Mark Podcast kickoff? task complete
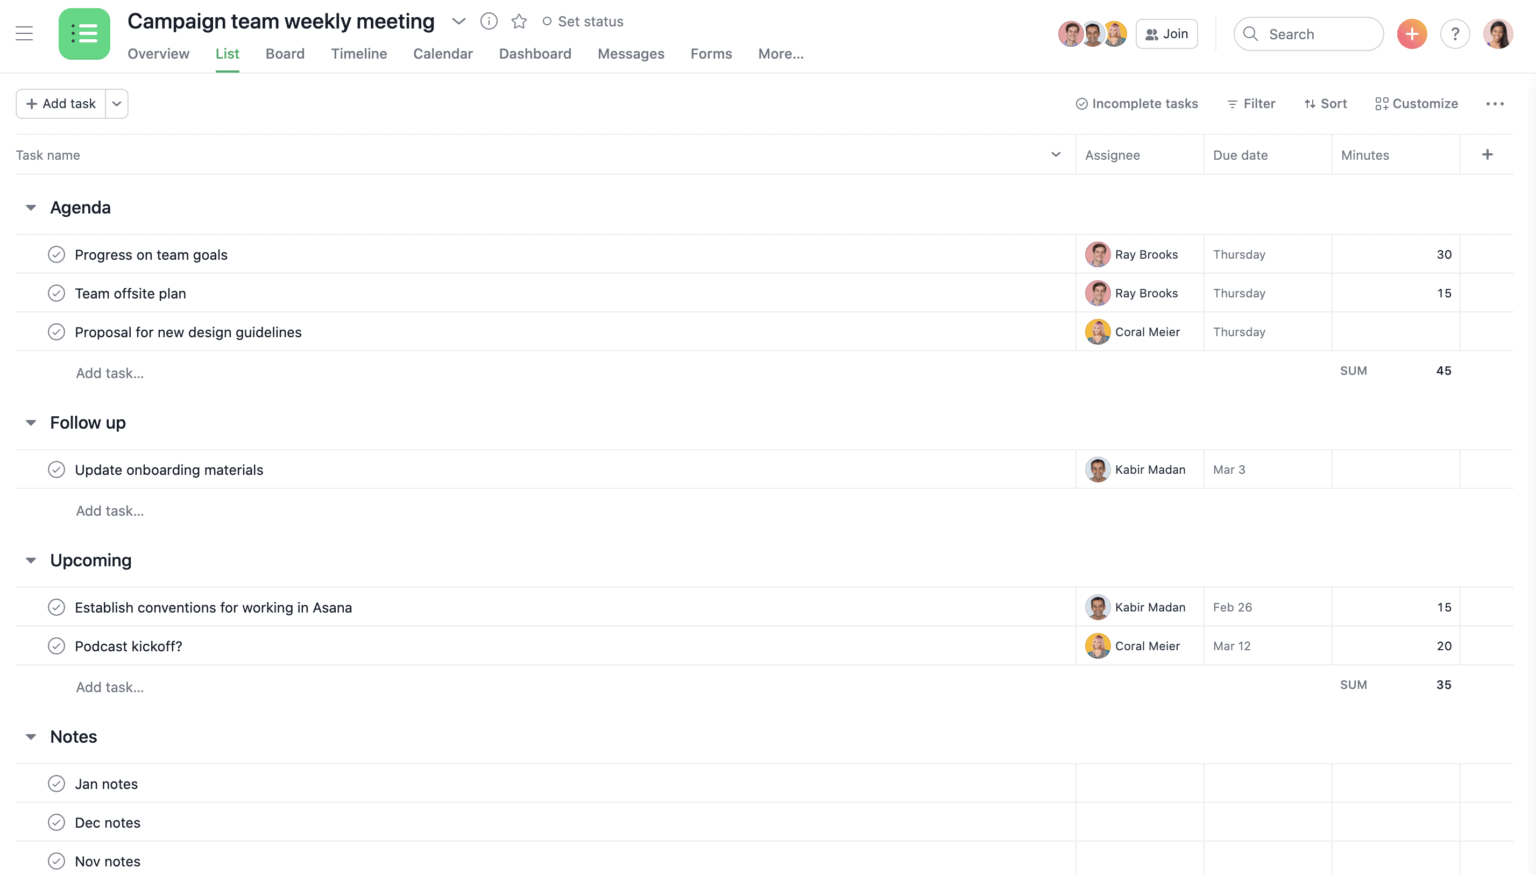This screenshot has width=1536, height=875. tap(56, 646)
